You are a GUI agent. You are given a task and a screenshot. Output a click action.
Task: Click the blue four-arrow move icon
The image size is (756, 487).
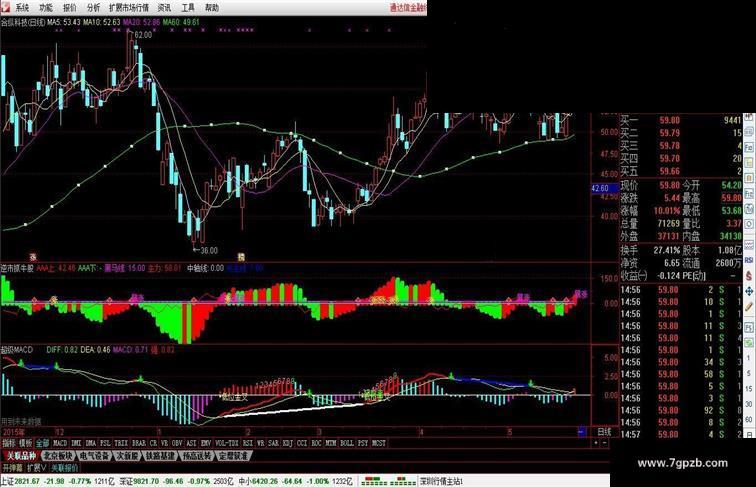pos(749,291)
